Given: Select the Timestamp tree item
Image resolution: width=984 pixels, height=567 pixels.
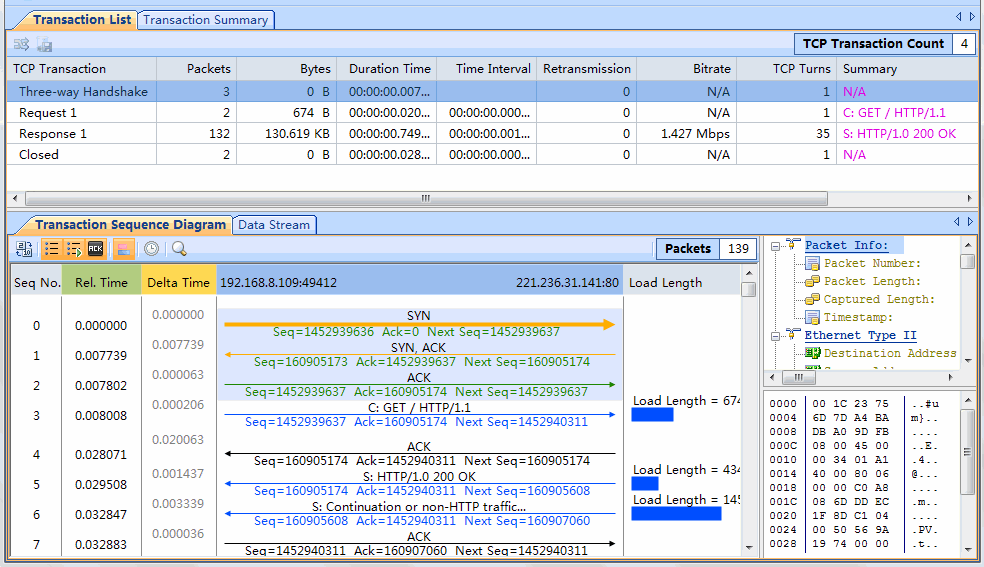Looking at the screenshot, I should tap(858, 317).
